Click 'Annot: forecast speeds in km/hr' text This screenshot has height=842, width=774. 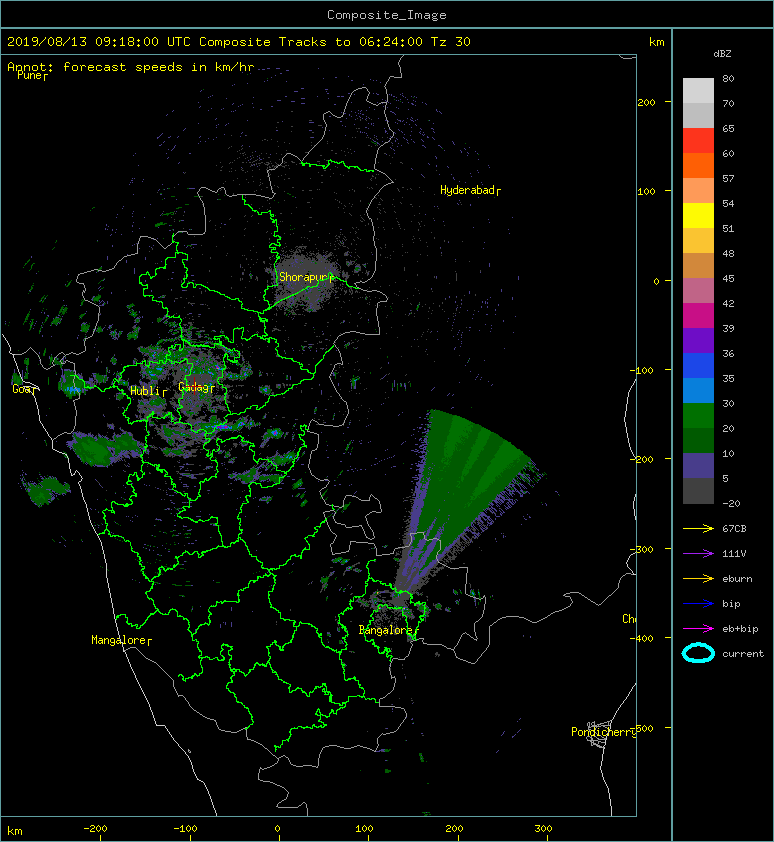131,67
